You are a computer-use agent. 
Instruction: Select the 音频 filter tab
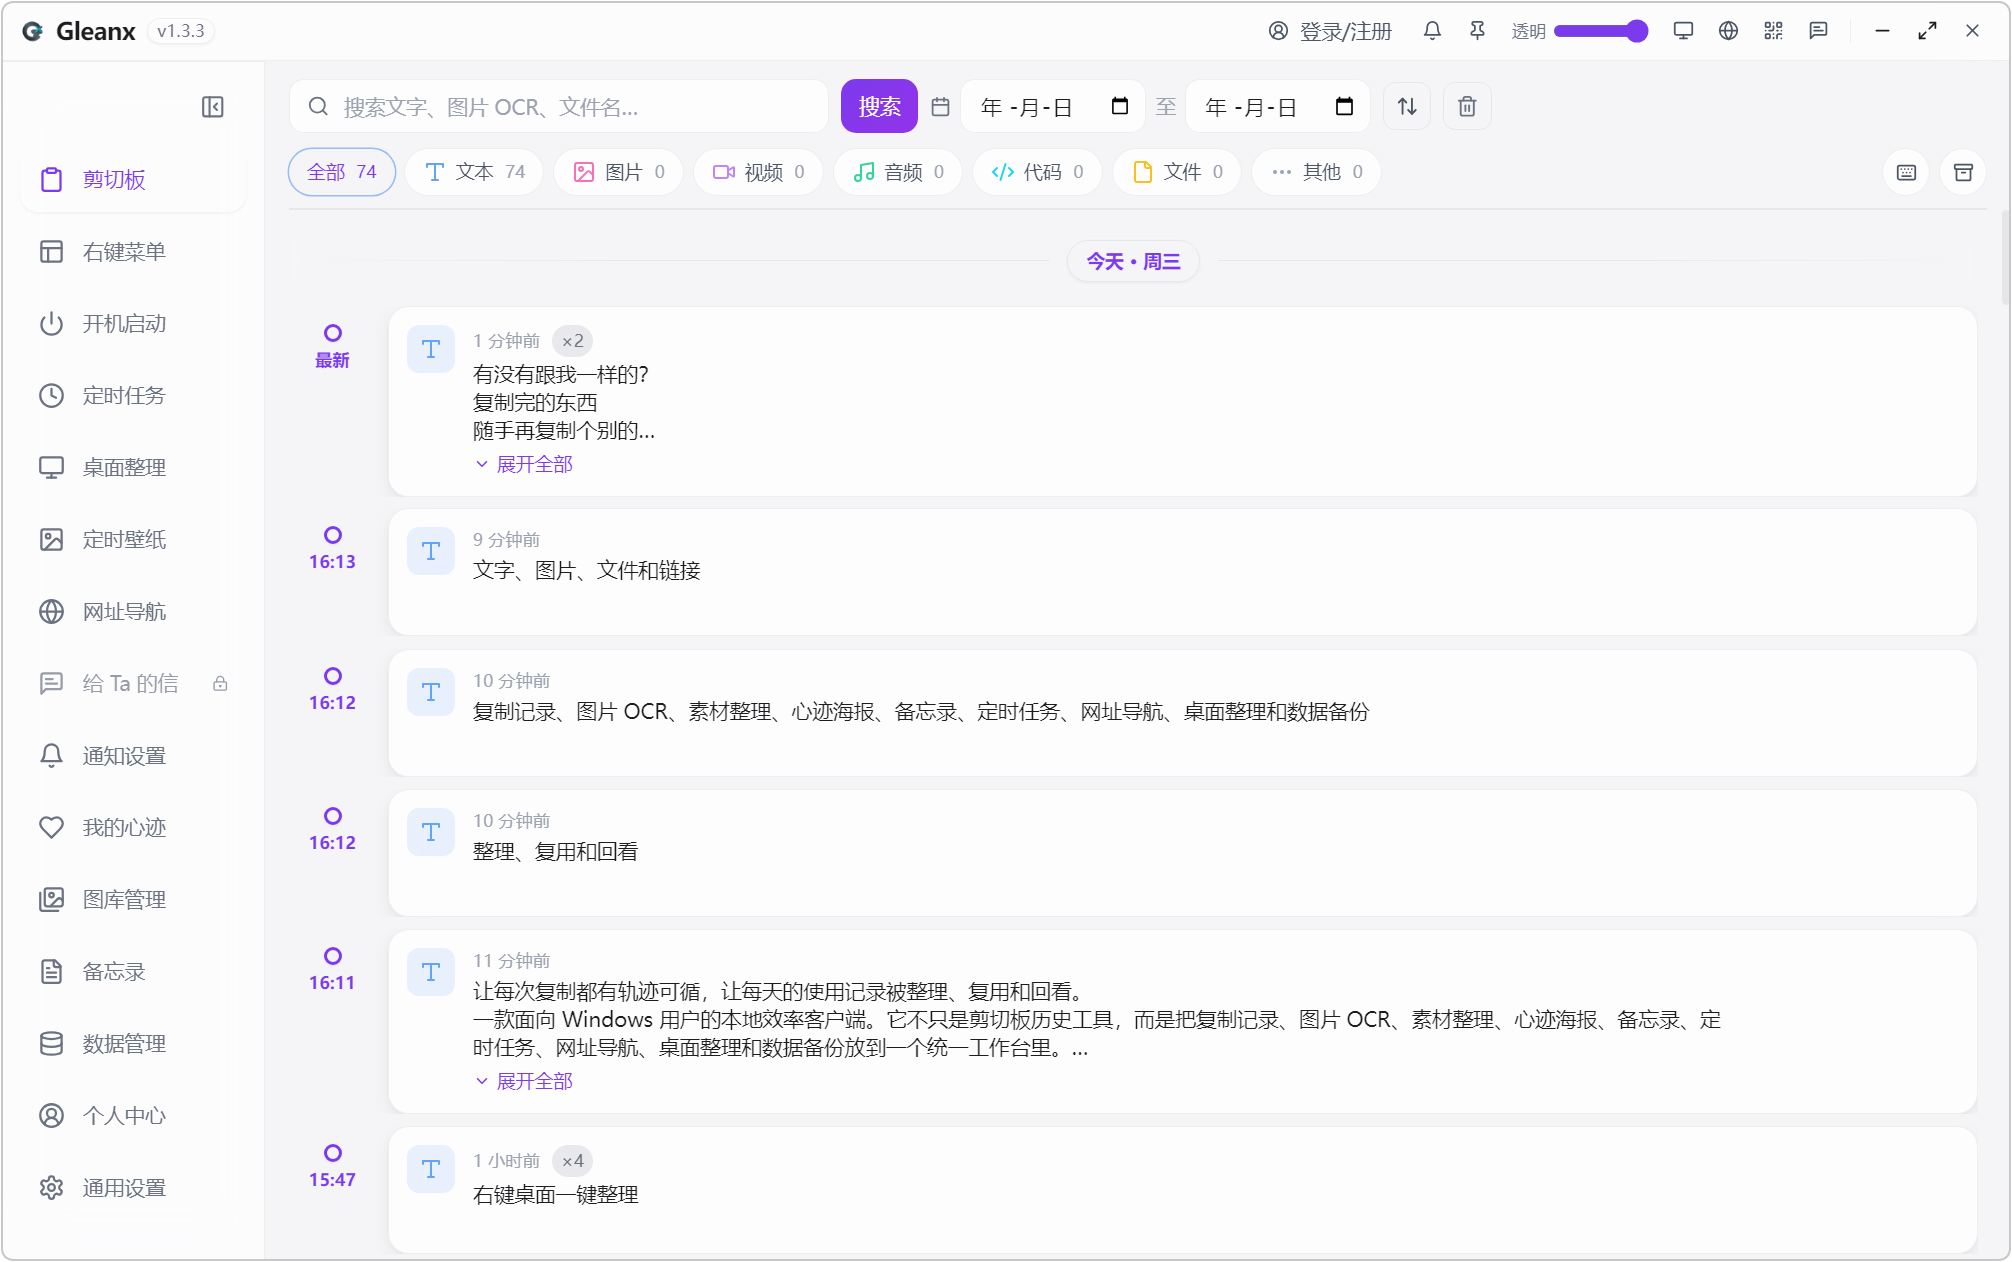[x=898, y=172]
